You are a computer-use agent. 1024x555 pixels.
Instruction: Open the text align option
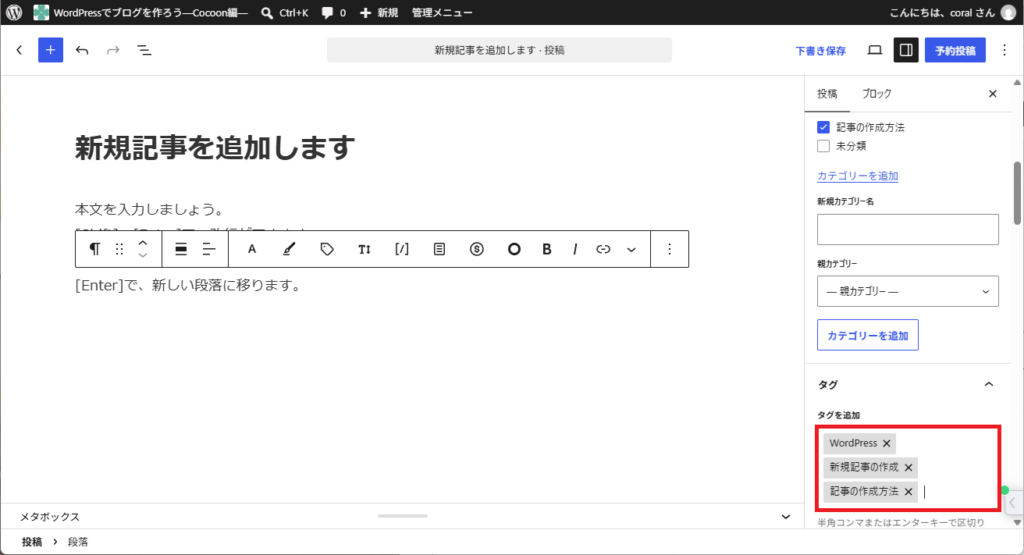tap(208, 249)
